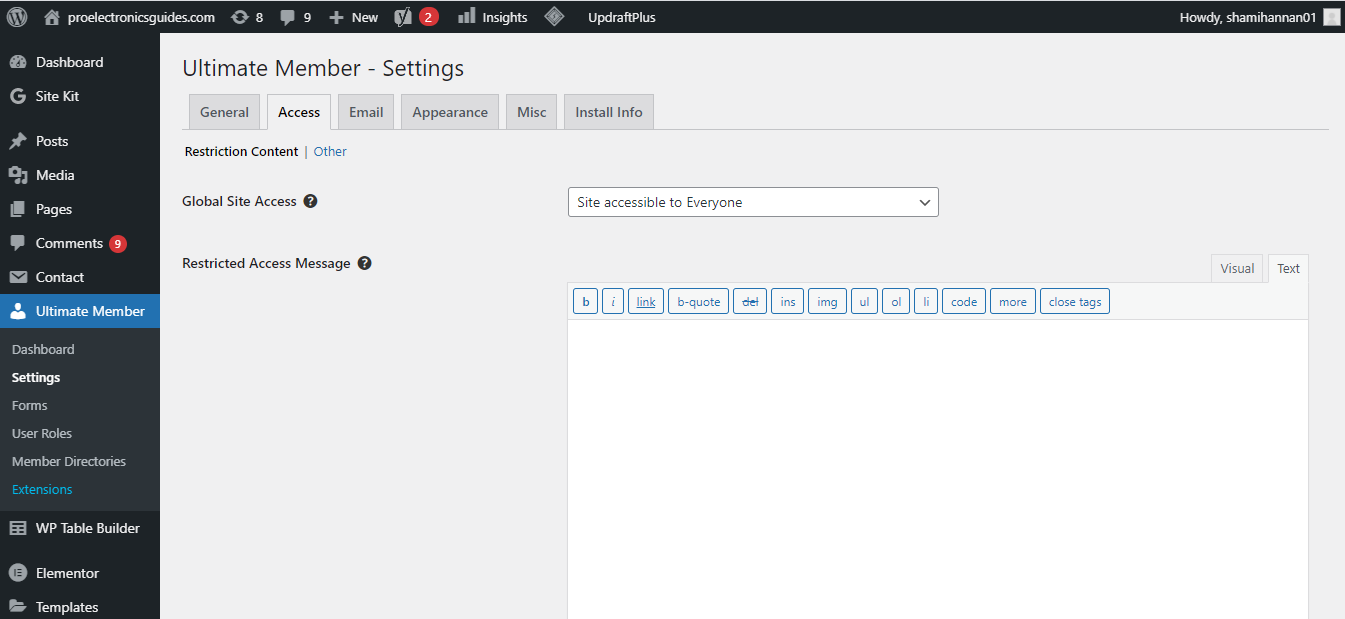
Task: Open Yoast SEO icon with 2 notifications
Action: click(403, 16)
